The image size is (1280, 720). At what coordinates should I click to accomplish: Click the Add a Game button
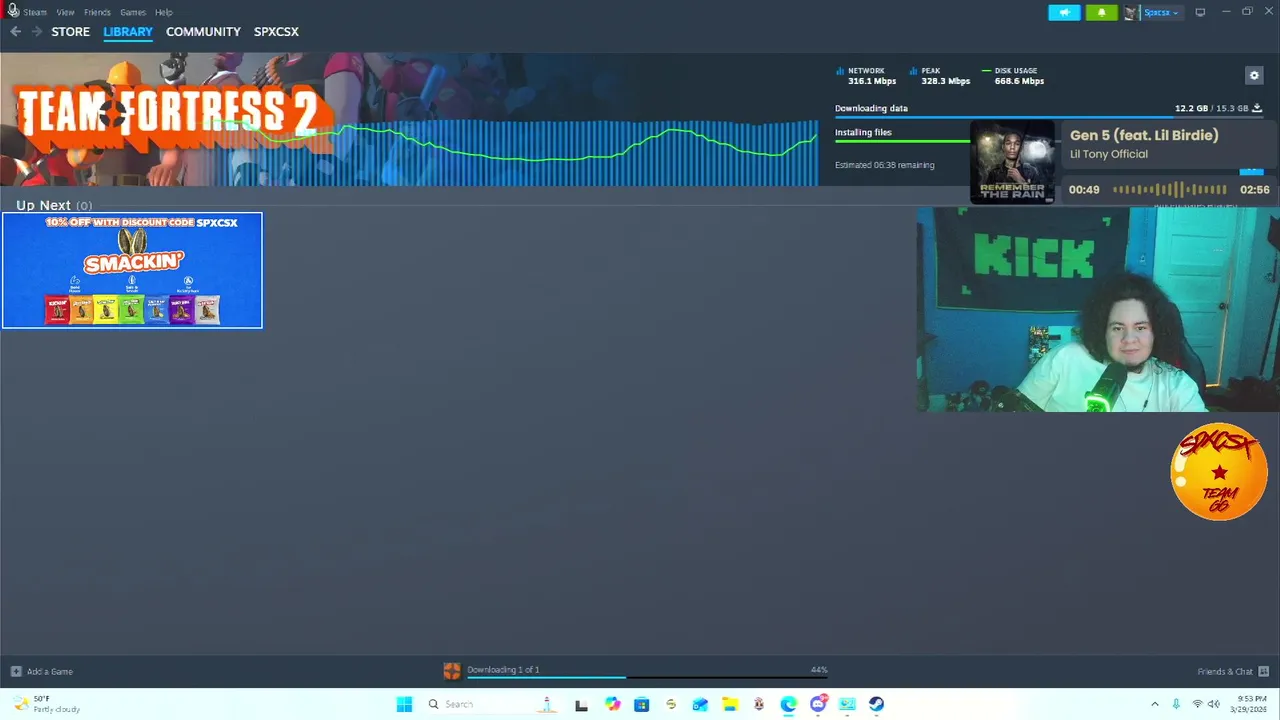[x=42, y=671]
